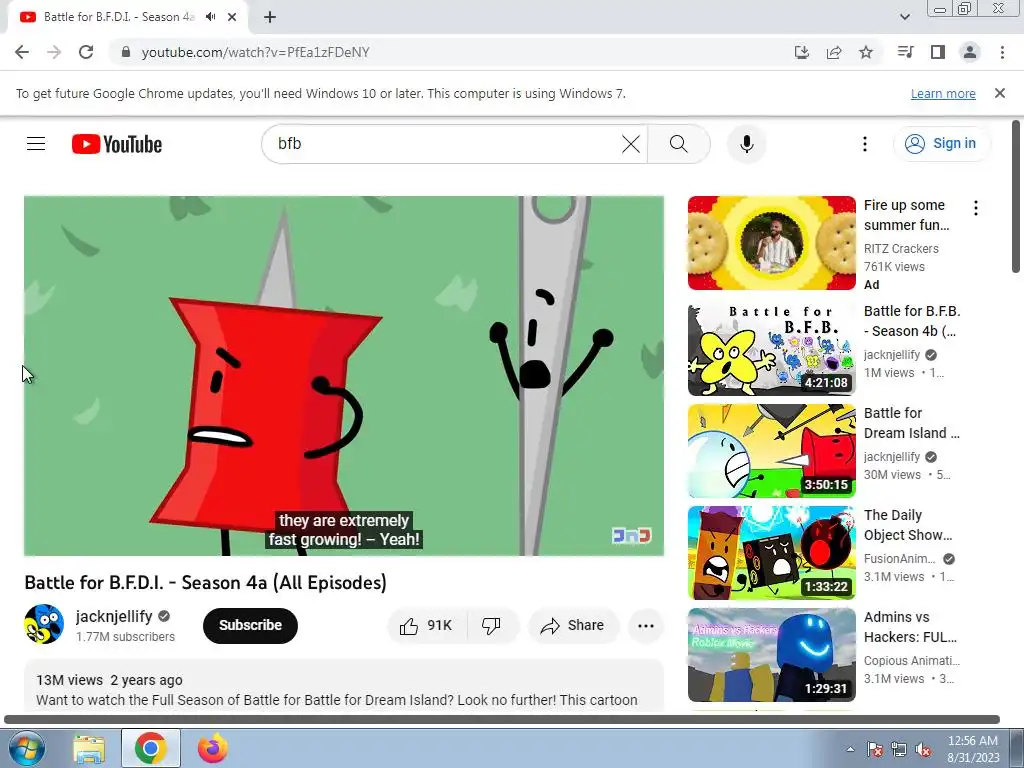Open a new tab
1024x768 pixels.
click(x=270, y=17)
